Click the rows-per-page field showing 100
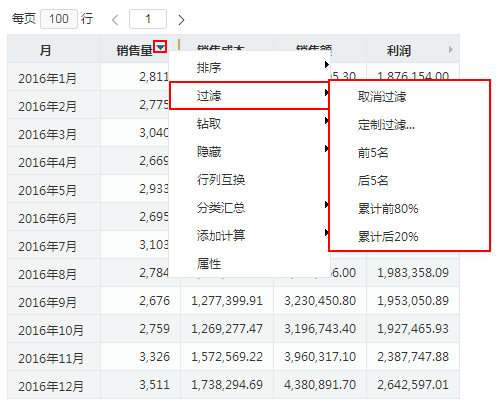499x412 pixels. pyautogui.click(x=59, y=19)
